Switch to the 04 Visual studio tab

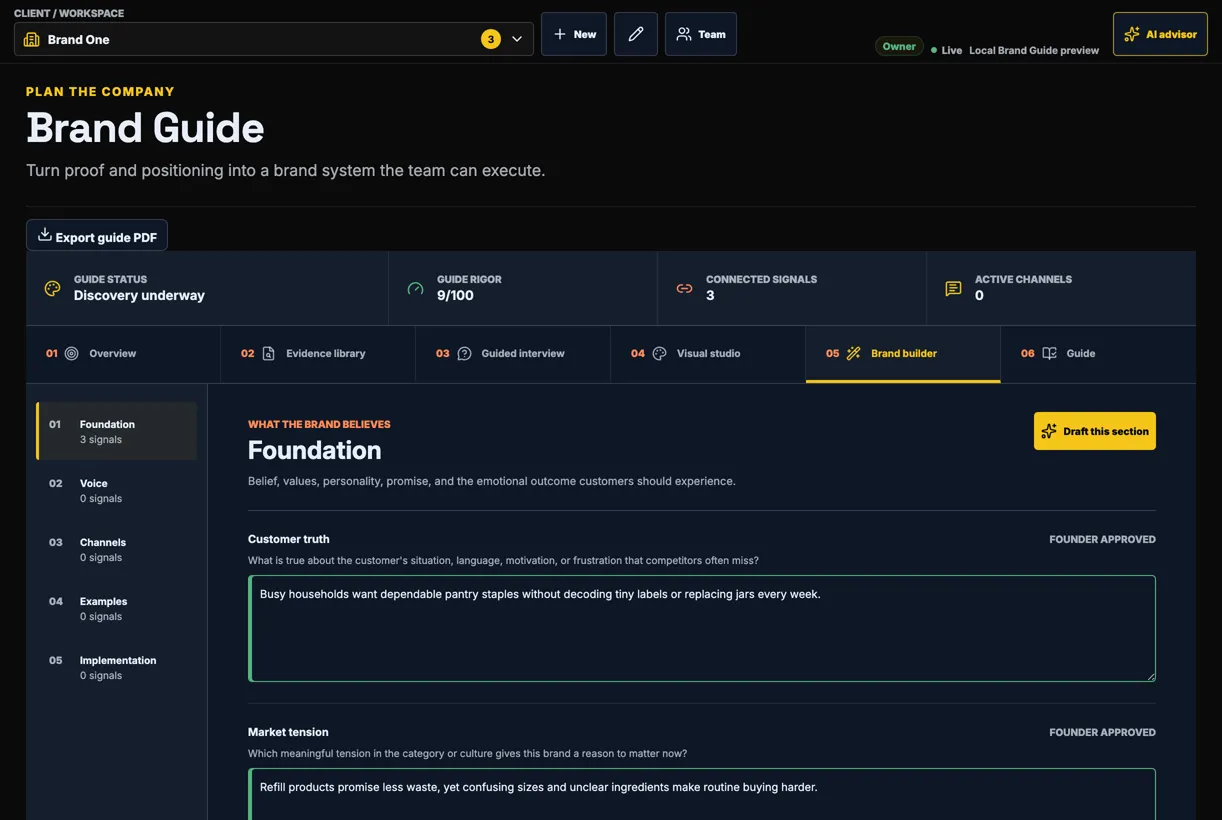(x=708, y=354)
